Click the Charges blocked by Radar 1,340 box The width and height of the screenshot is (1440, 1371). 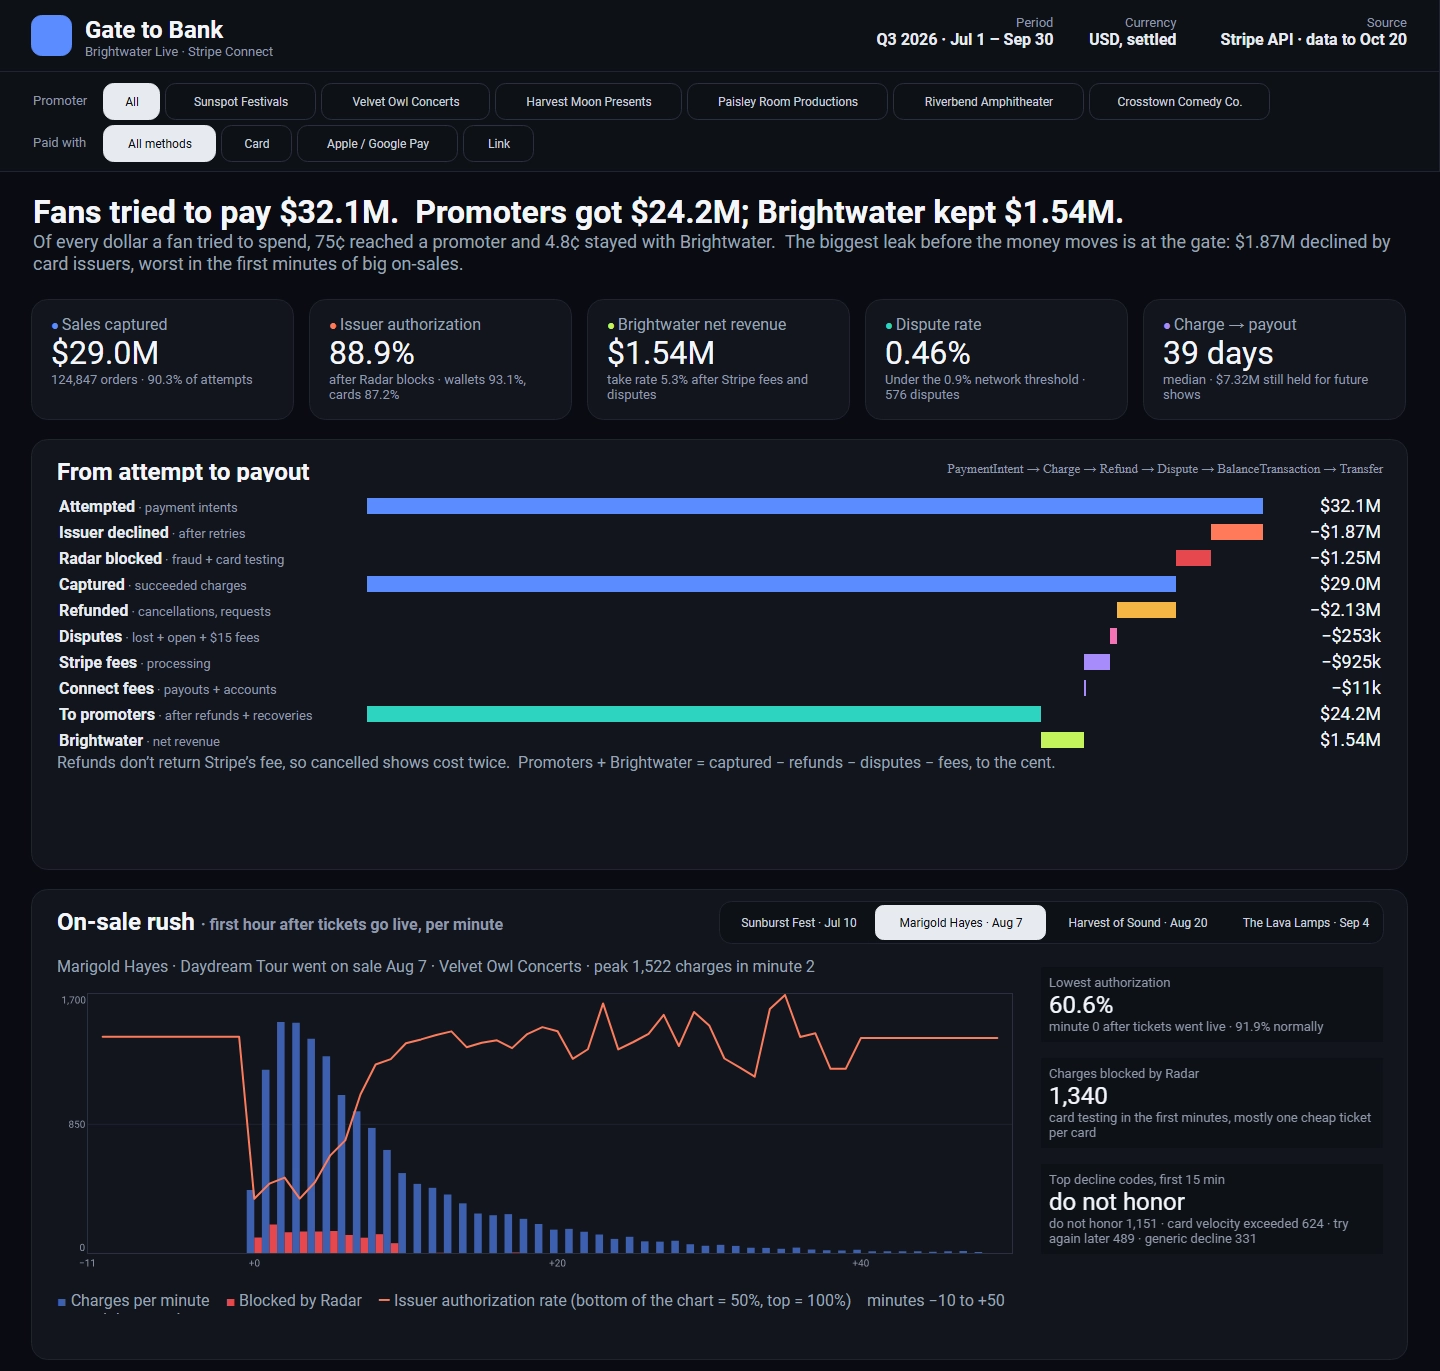point(1212,1103)
